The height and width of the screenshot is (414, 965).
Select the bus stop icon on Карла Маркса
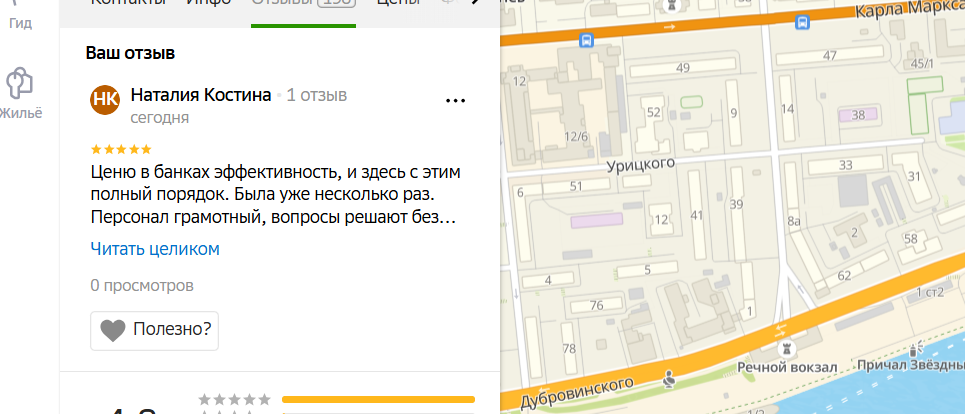(x=802, y=23)
